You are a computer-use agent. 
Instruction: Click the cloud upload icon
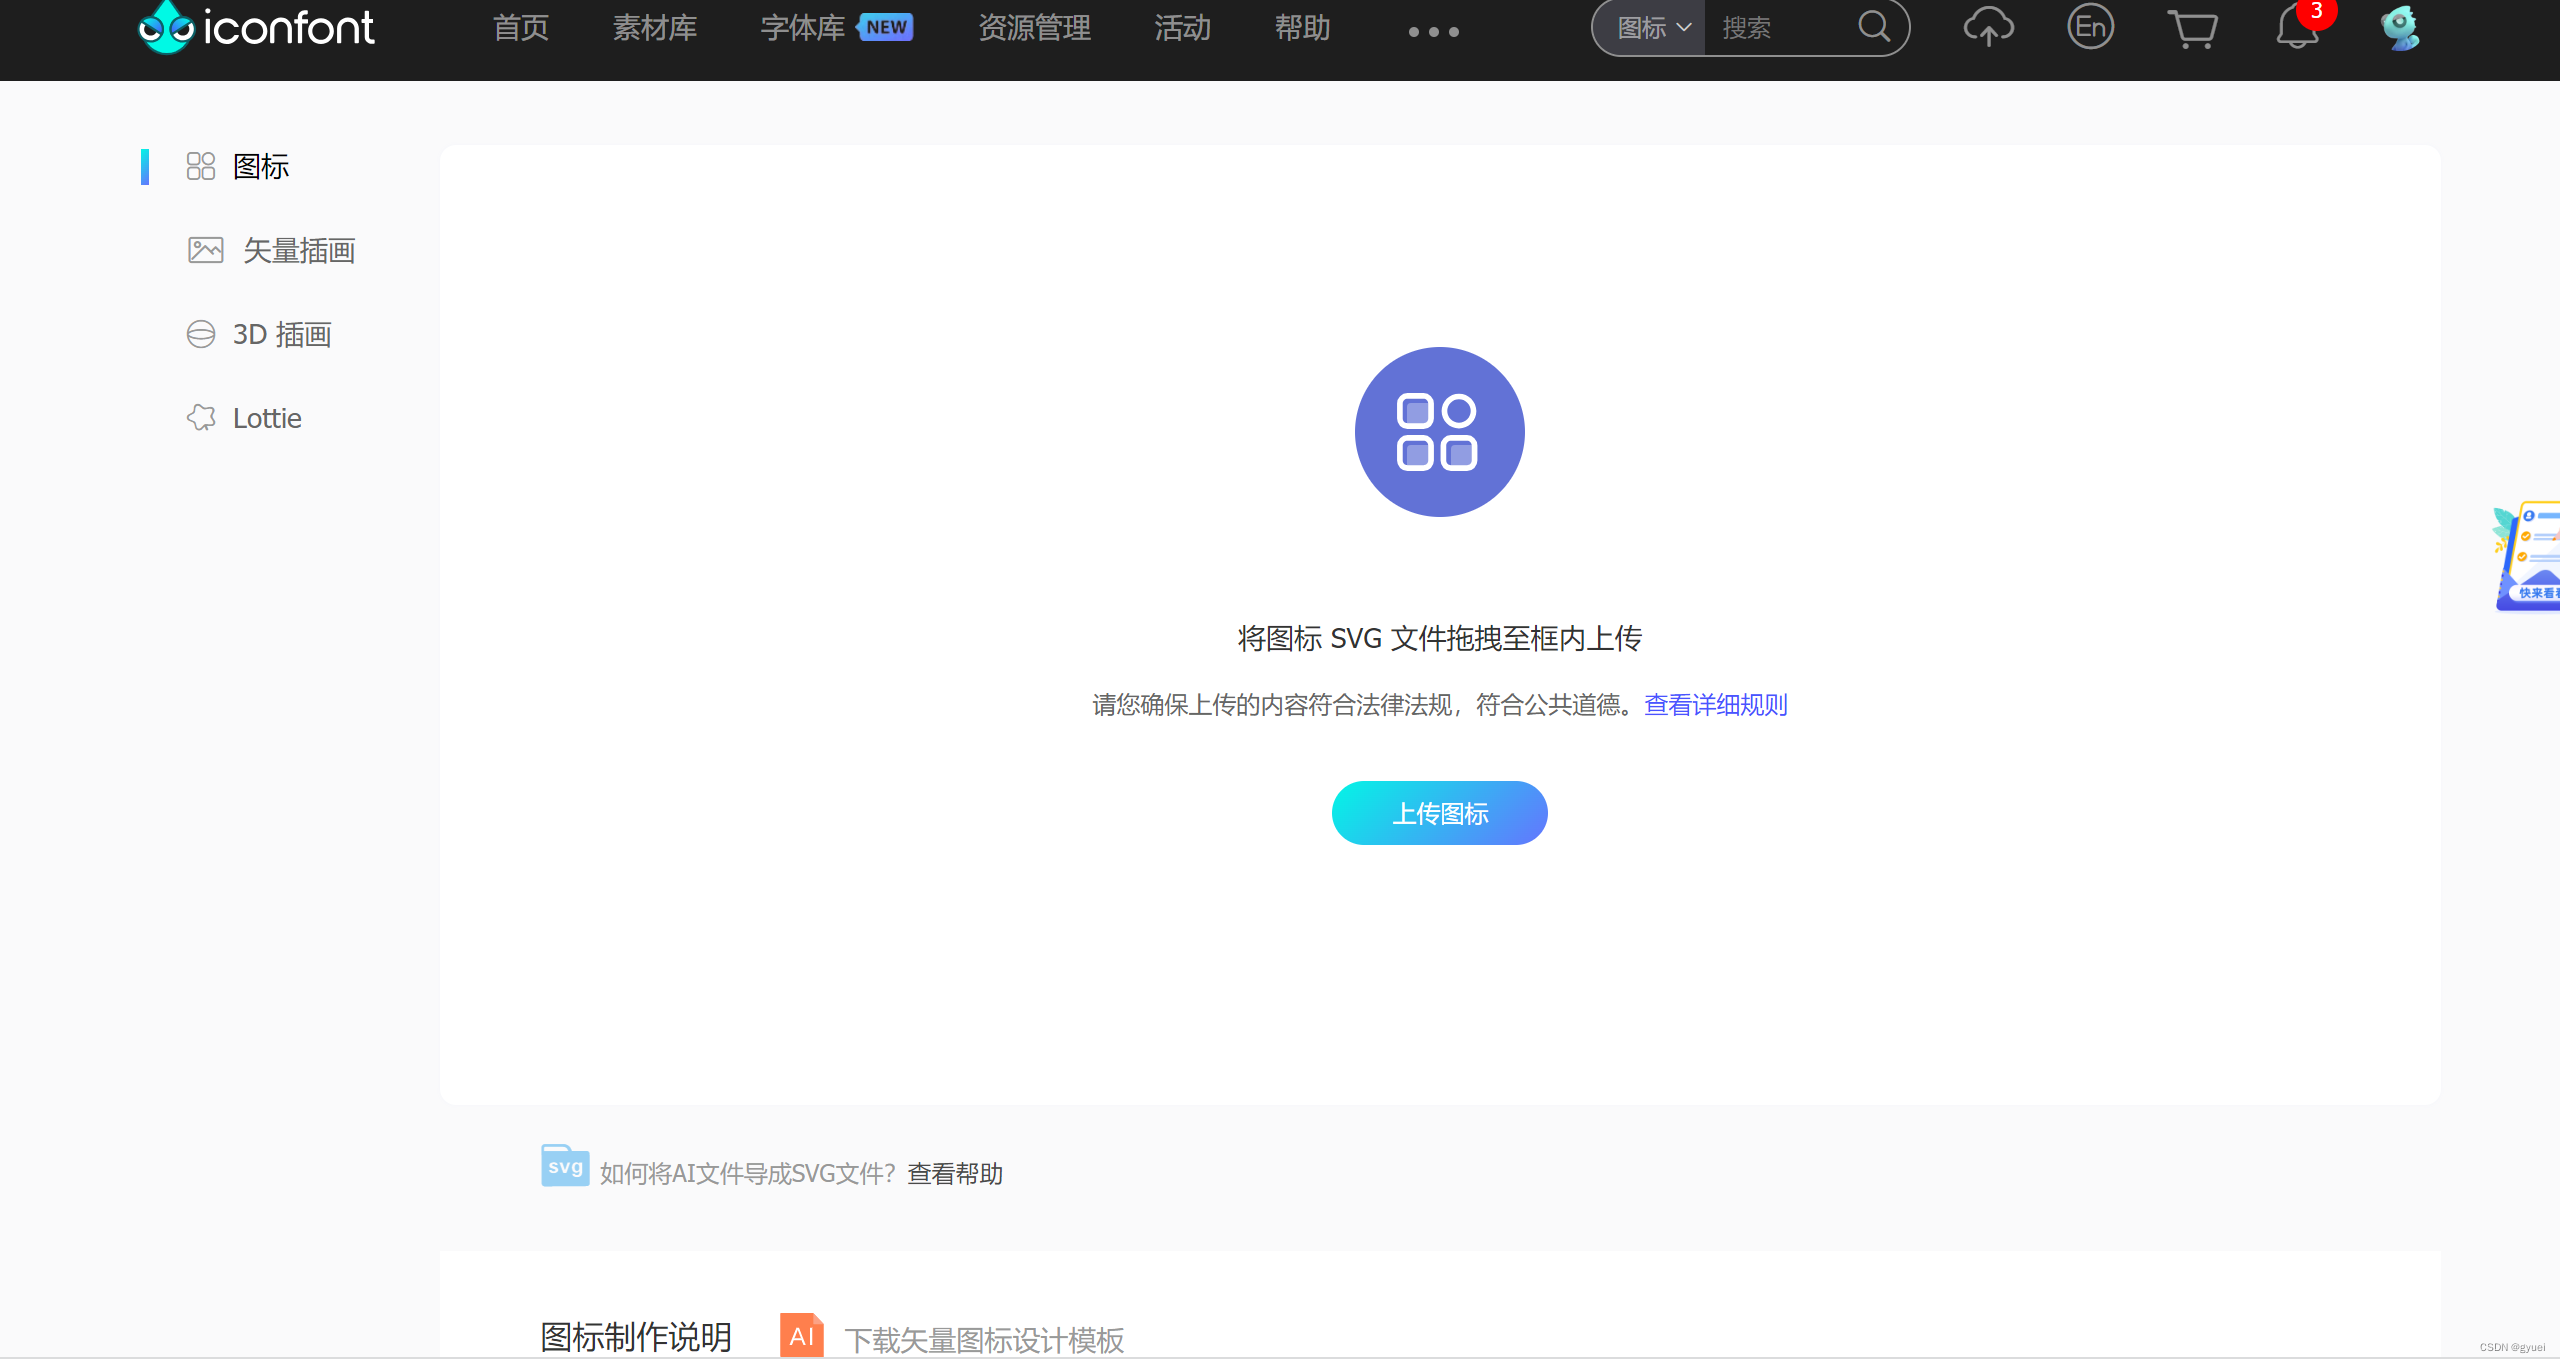(1988, 27)
